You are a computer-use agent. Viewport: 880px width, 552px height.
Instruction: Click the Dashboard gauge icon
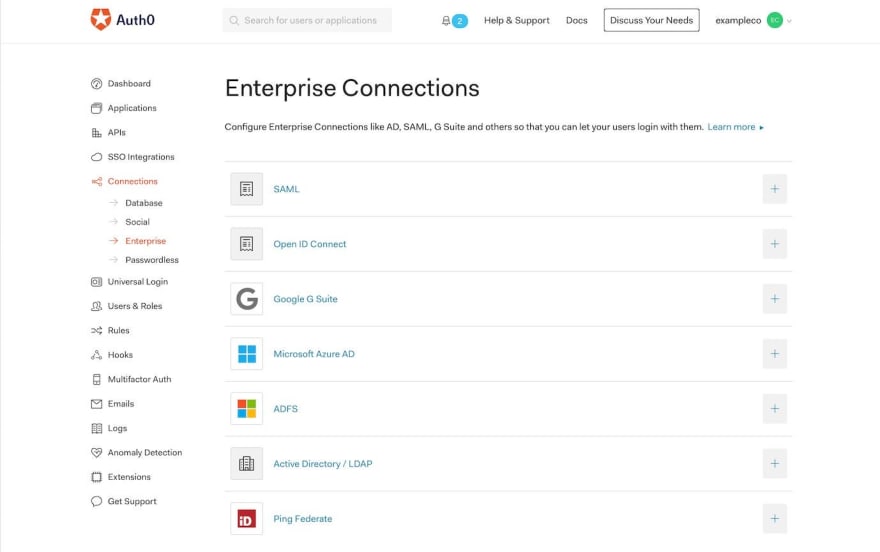click(97, 84)
